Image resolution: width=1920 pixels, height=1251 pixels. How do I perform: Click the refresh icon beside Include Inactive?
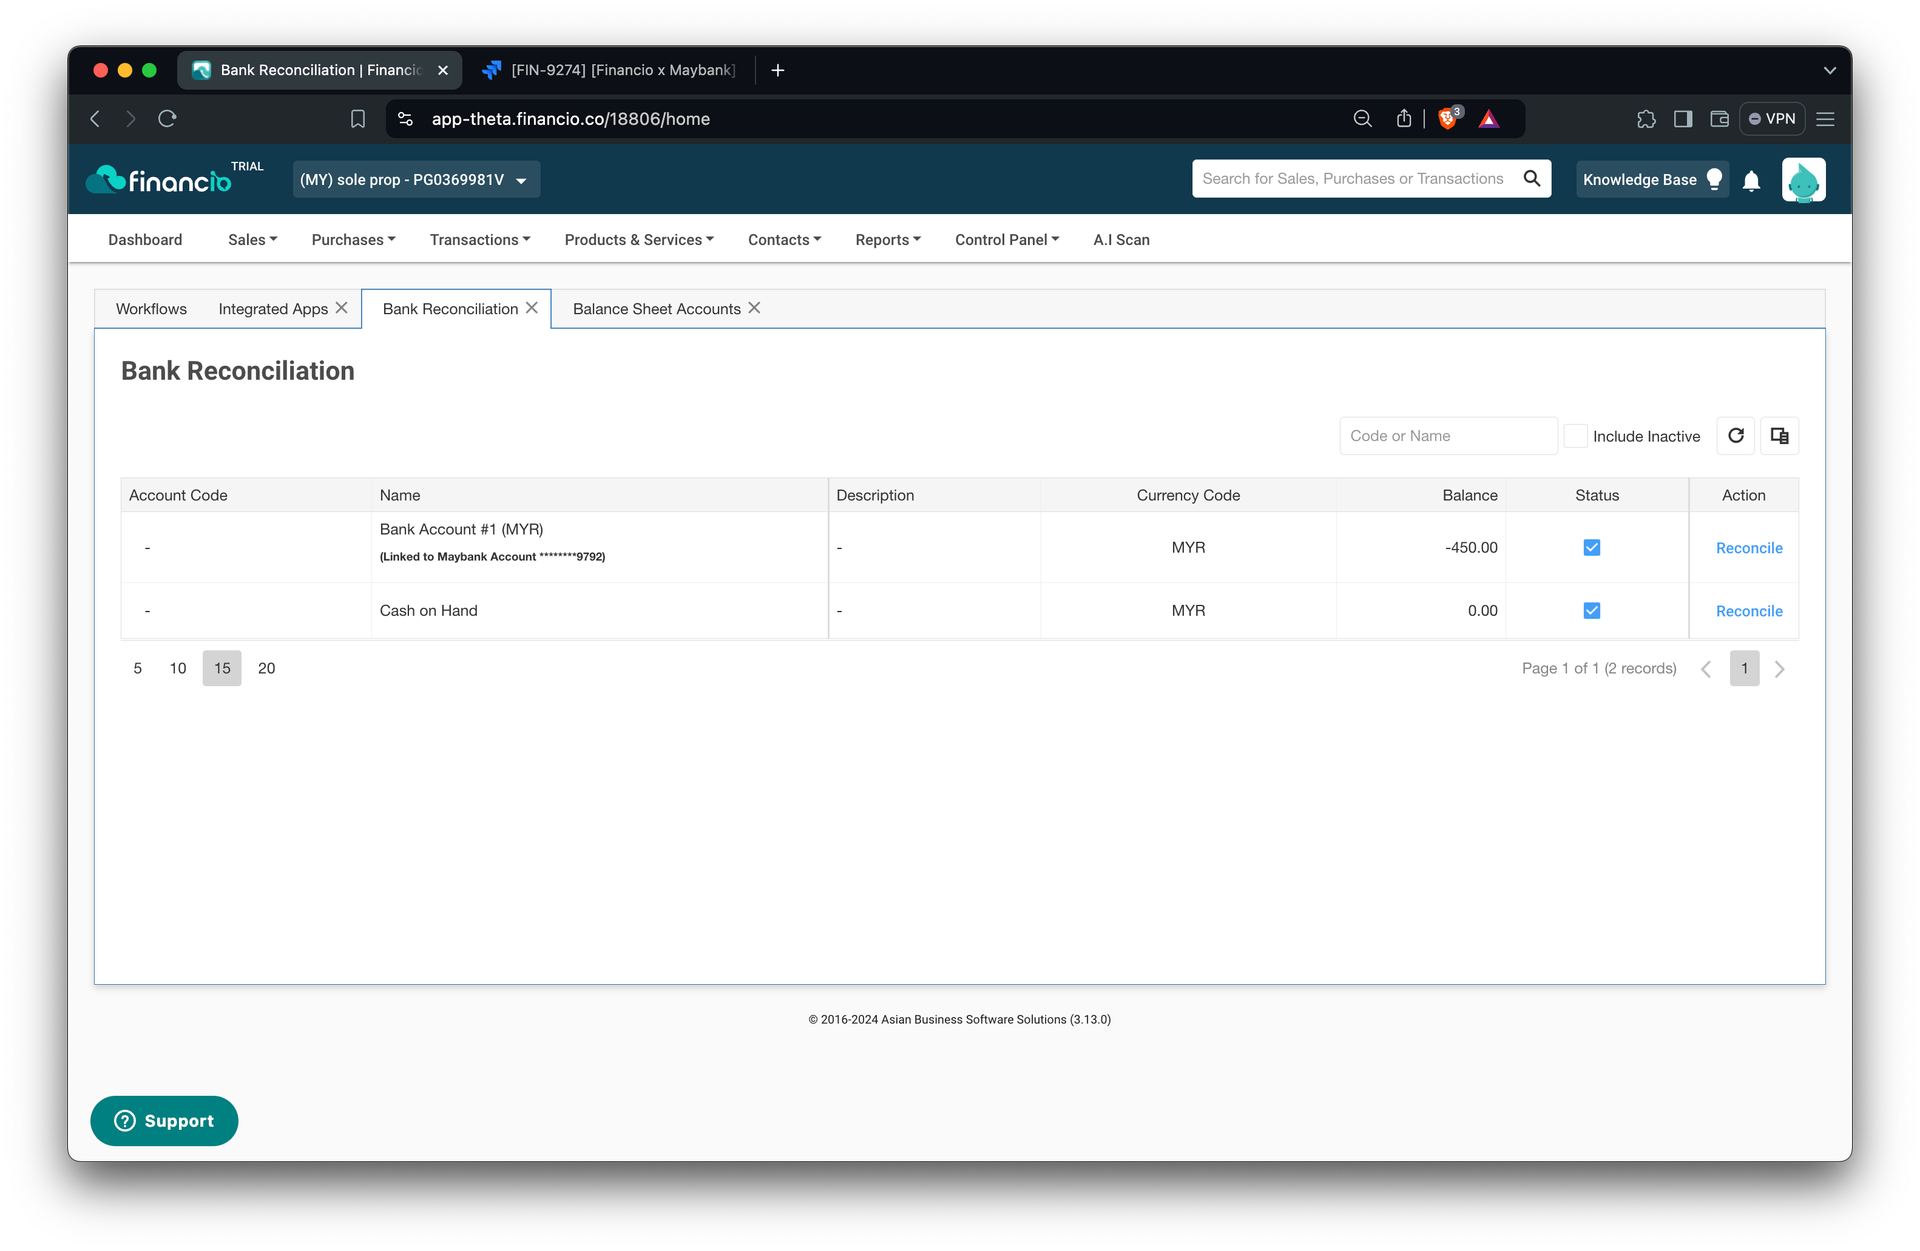click(1736, 436)
